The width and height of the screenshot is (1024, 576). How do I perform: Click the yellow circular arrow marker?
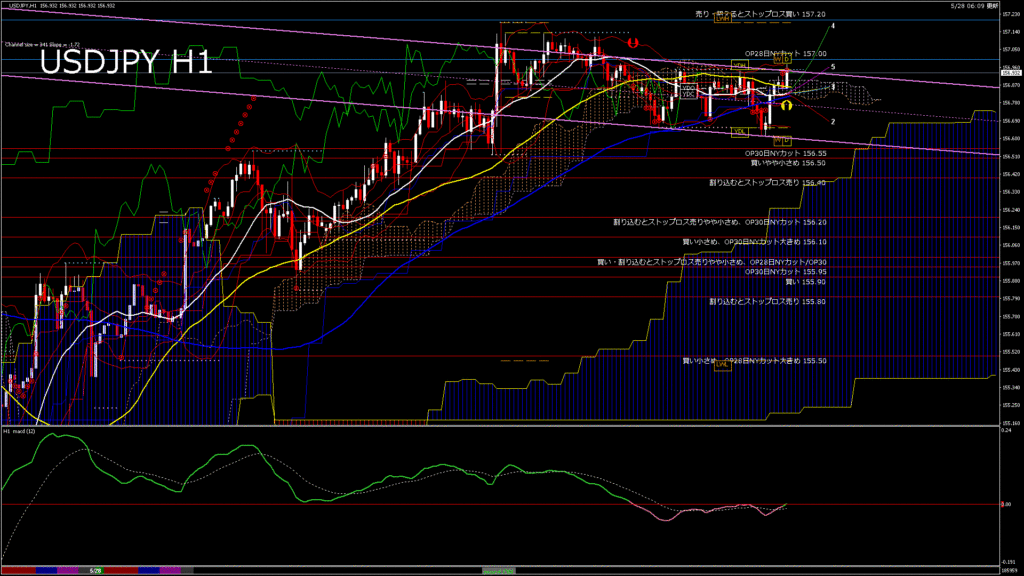(788, 105)
